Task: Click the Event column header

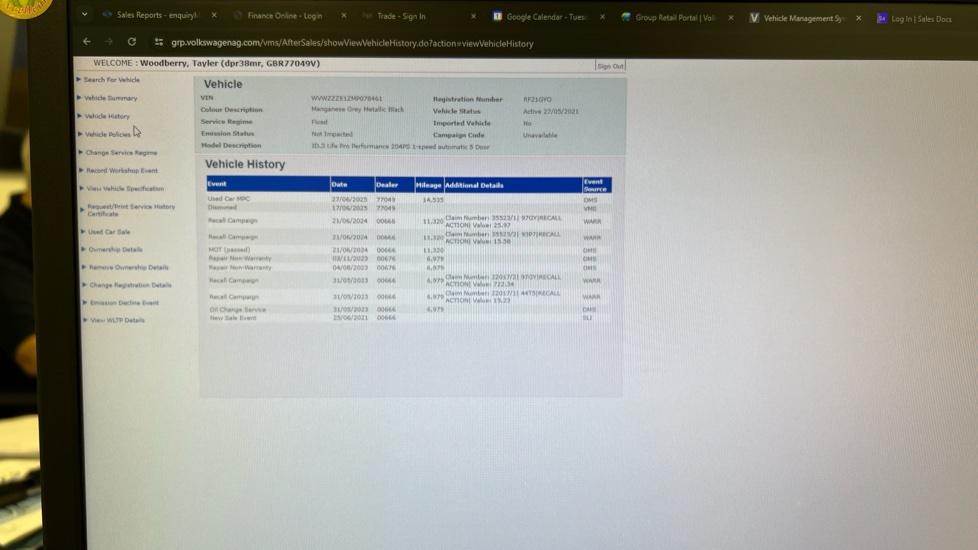Action: click(x=268, y=184)
